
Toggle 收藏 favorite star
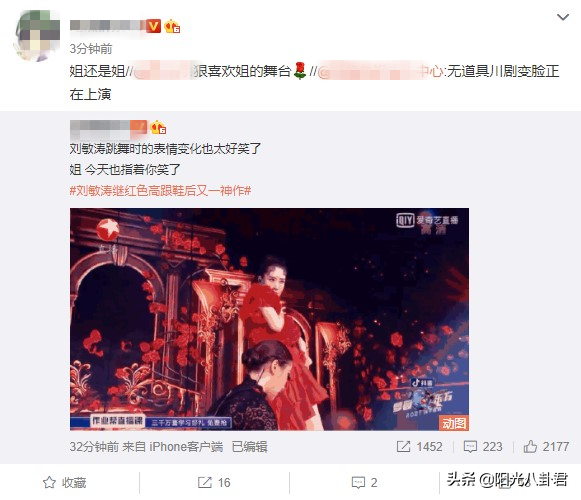pos(64,483)
